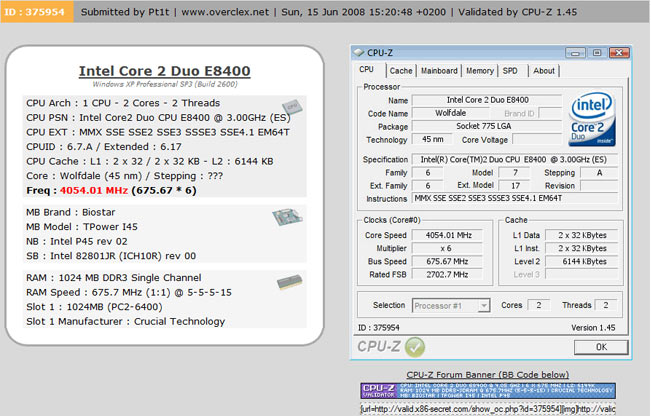Image resolution: width=651 pixels, height=416 pixels.
Task: Click the Cores count field
Action: pos(538,305)
